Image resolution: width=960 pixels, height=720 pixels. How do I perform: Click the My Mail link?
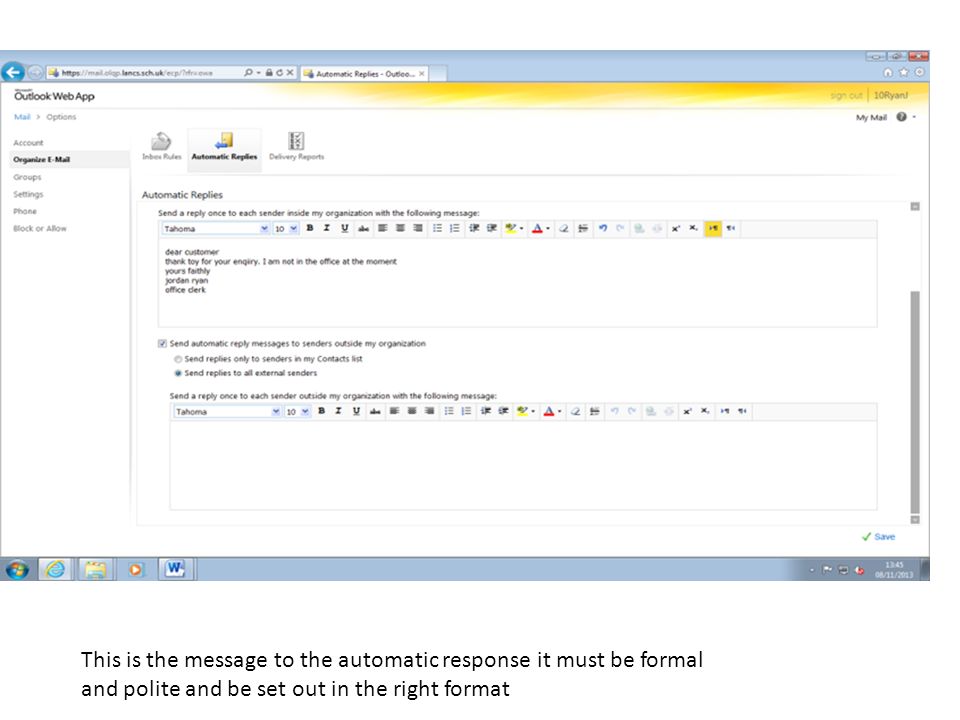(871, 118)
